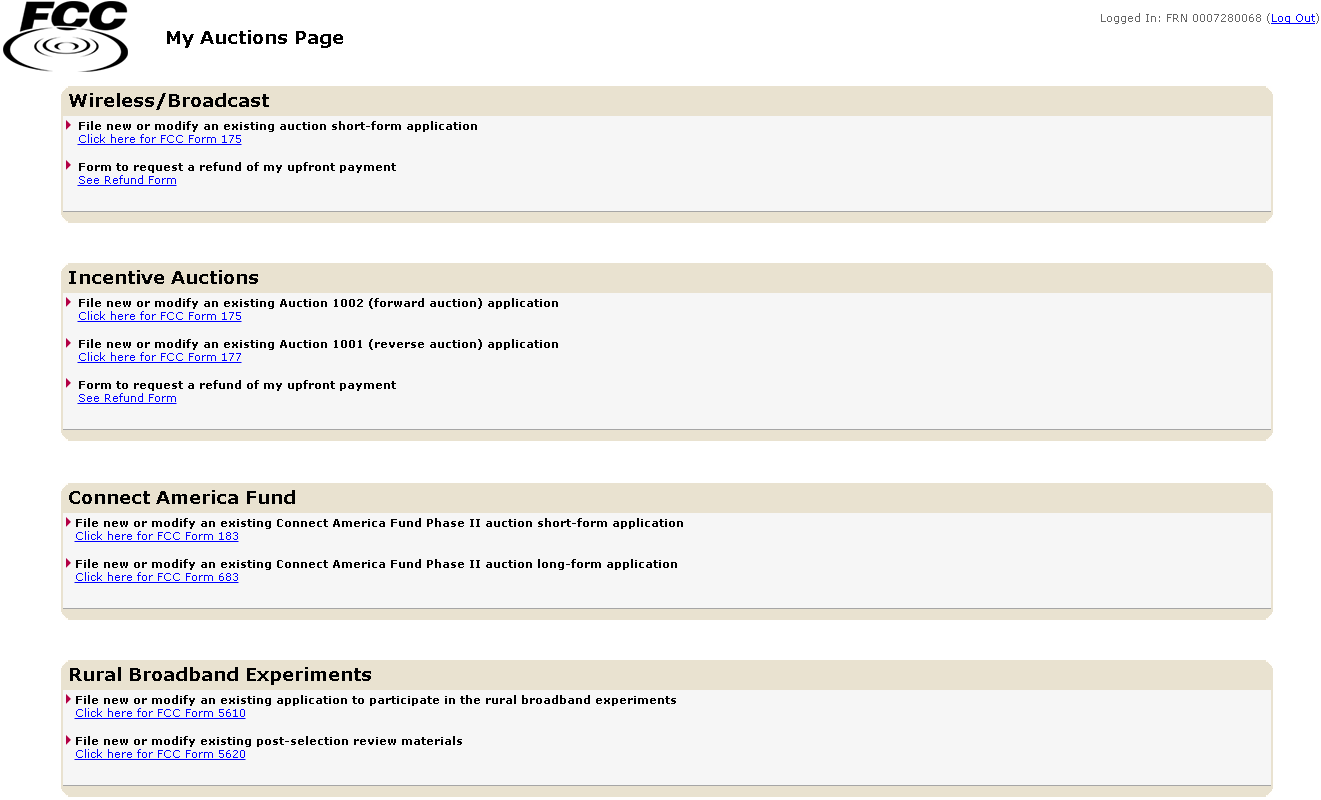
Task: Click 'File new or modify an existing auction short-form application' text
Action: [x=278, y=127]
